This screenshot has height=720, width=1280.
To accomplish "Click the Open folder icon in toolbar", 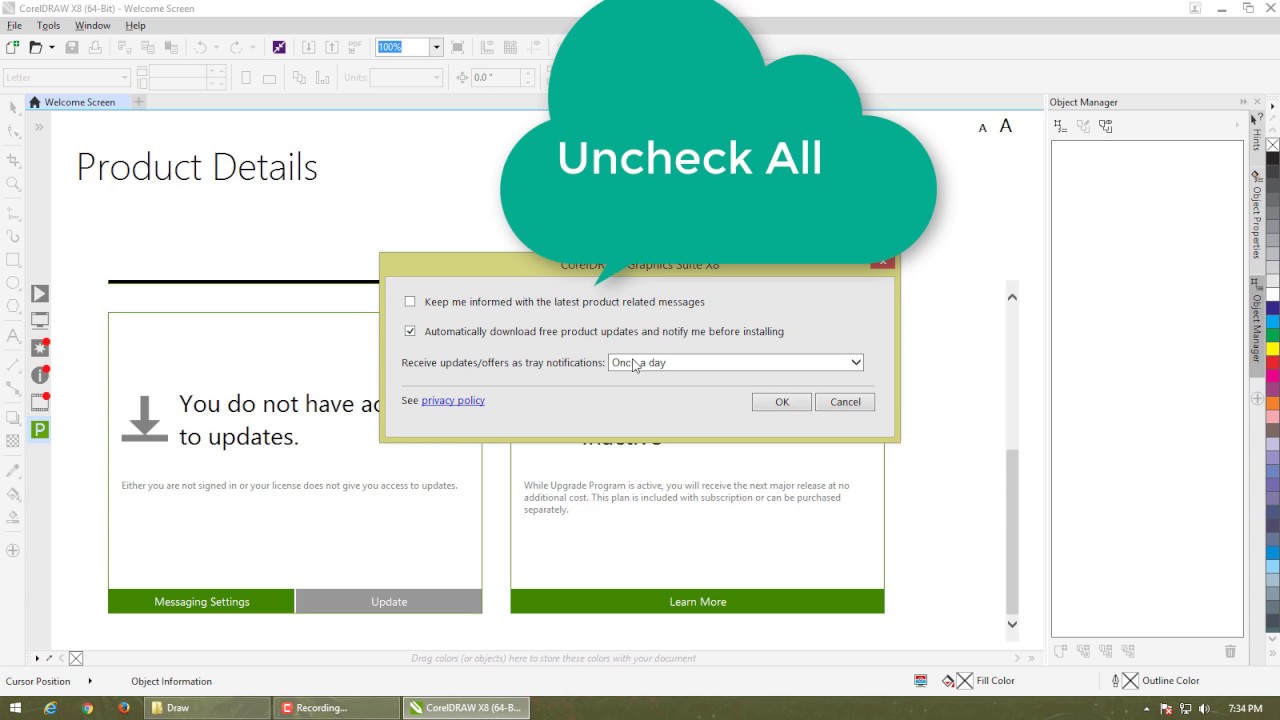I will point(35,47).
